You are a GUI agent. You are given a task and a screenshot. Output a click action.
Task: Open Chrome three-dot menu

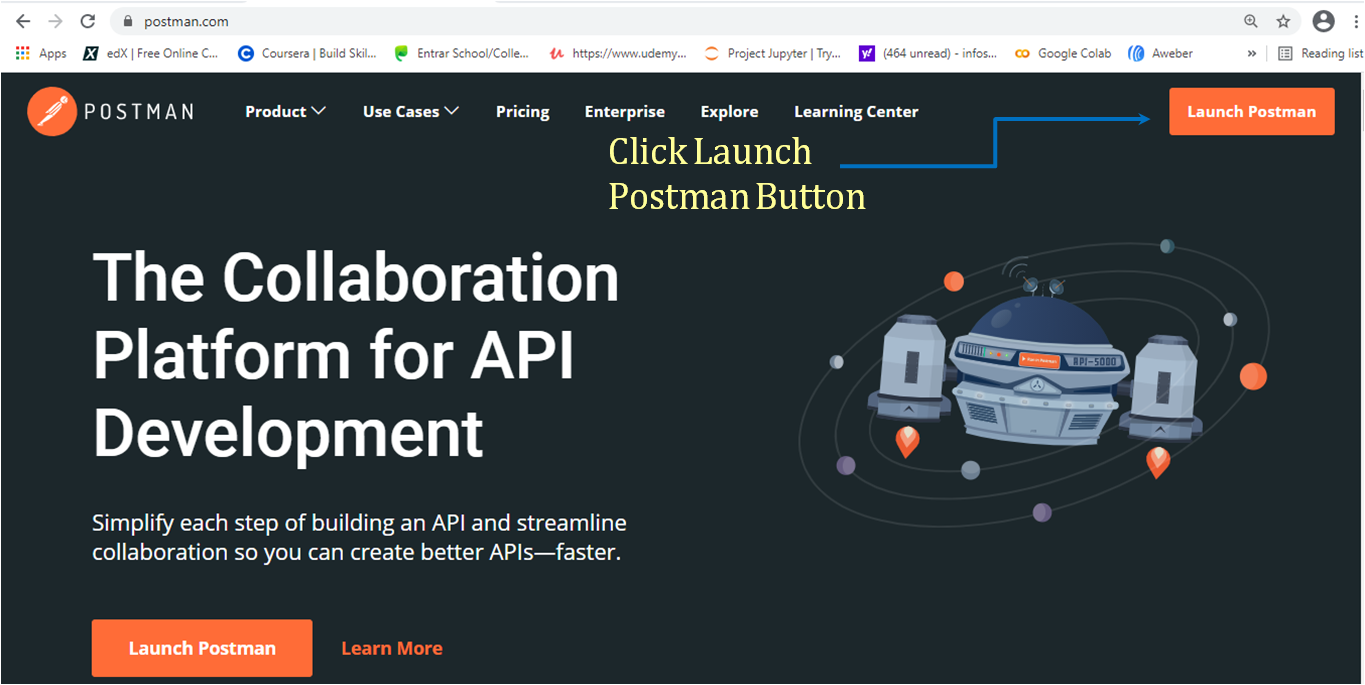[x=1354, y=21]
